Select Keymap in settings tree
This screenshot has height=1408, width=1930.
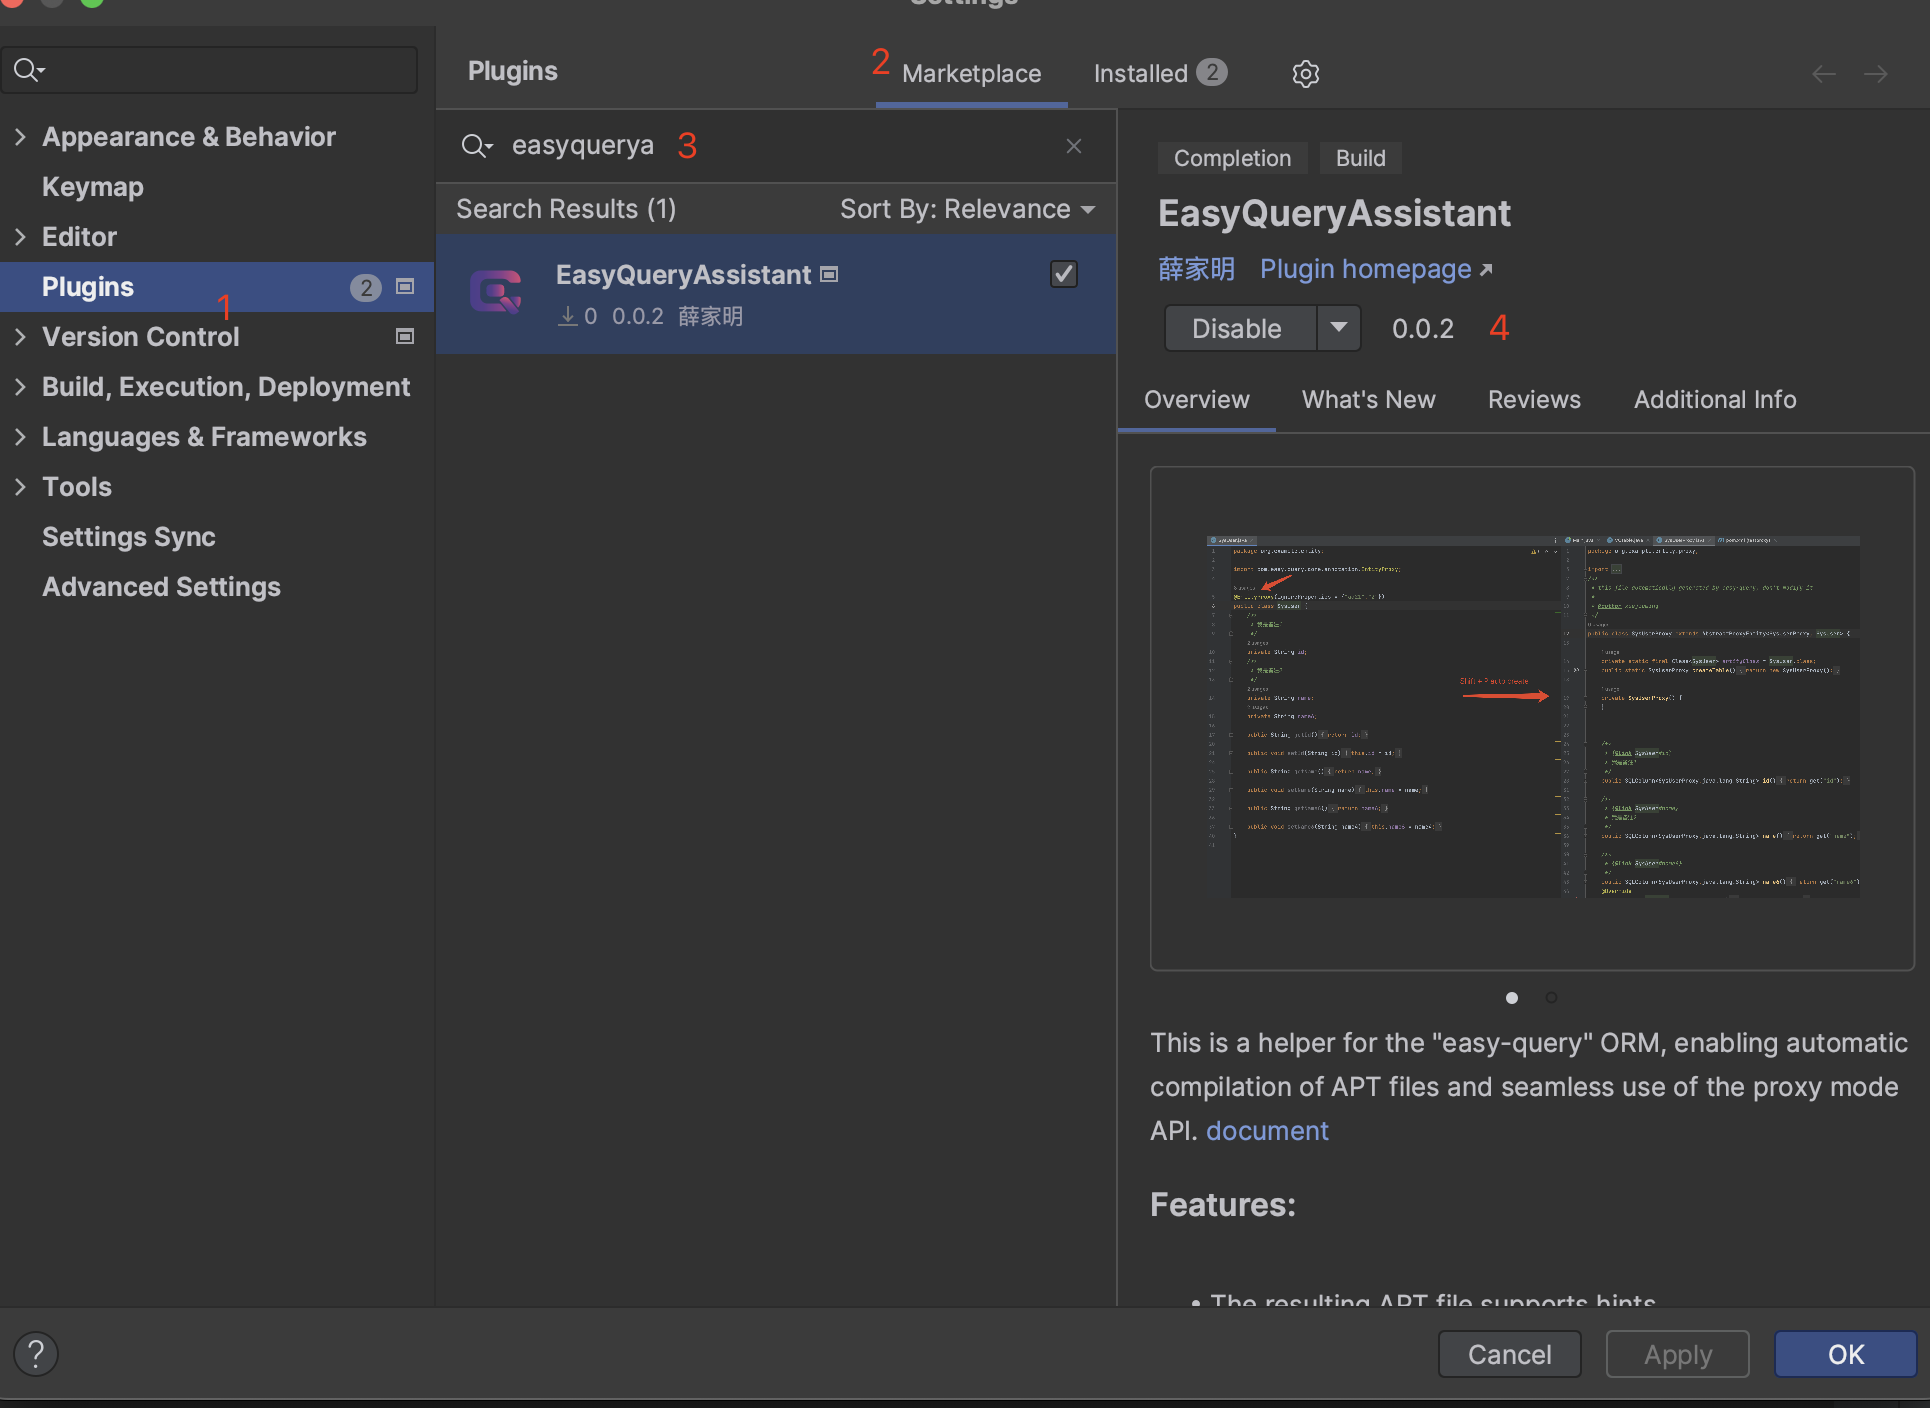92,187
